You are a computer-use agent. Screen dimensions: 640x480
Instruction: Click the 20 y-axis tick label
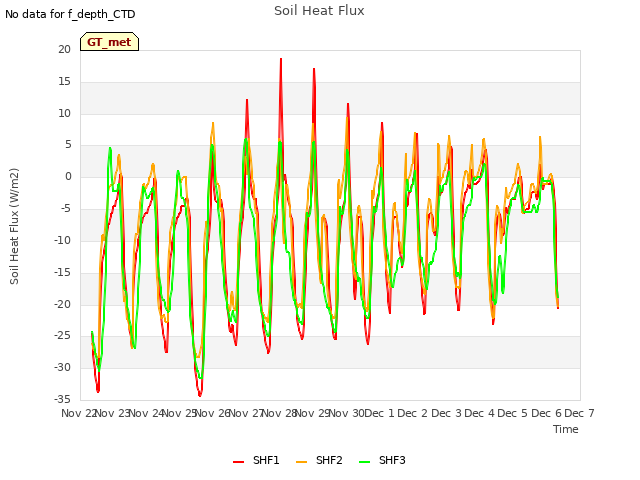coord(64,50)
